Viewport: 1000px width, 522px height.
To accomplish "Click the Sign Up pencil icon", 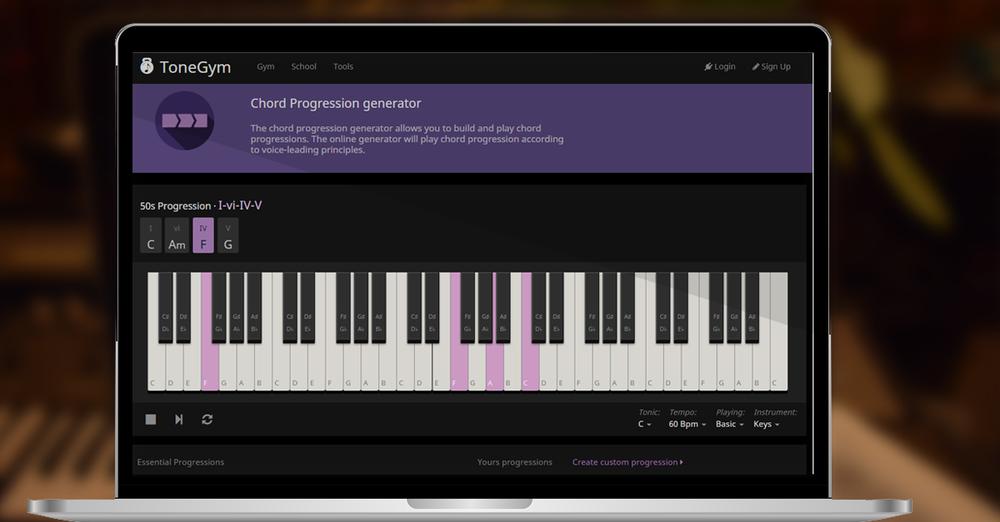I will coord(756,67).
